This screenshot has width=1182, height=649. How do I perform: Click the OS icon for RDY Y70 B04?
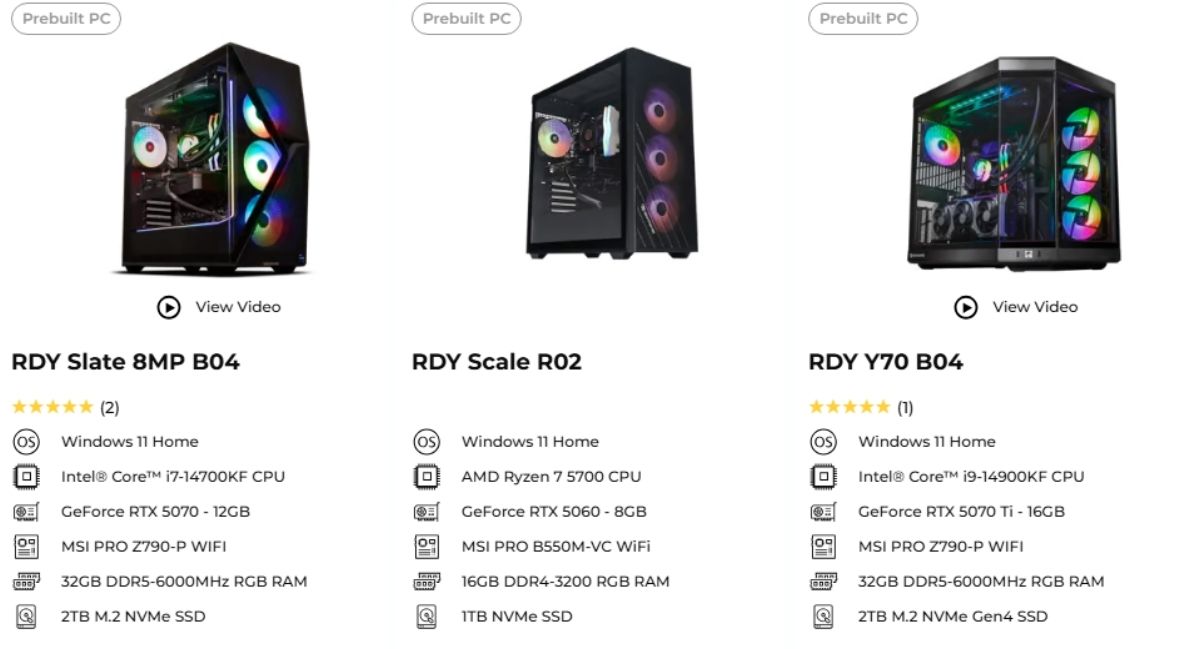click(822, 441)
